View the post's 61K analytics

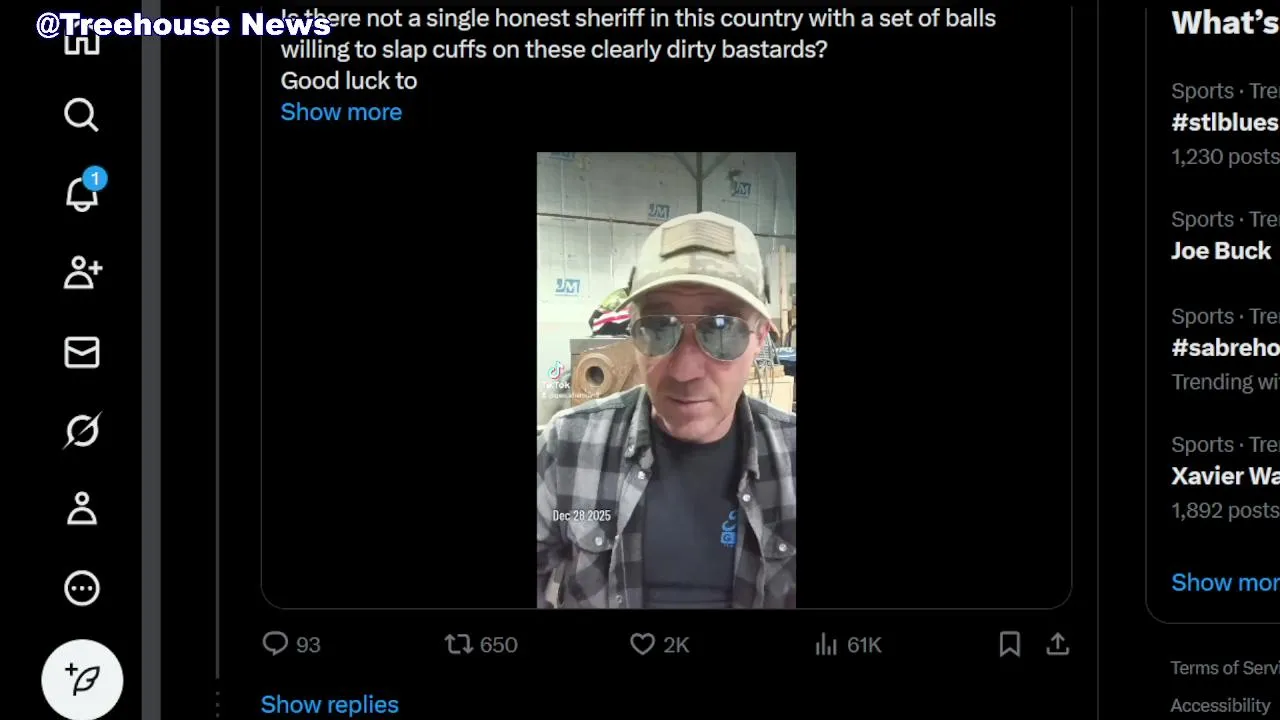826,644
